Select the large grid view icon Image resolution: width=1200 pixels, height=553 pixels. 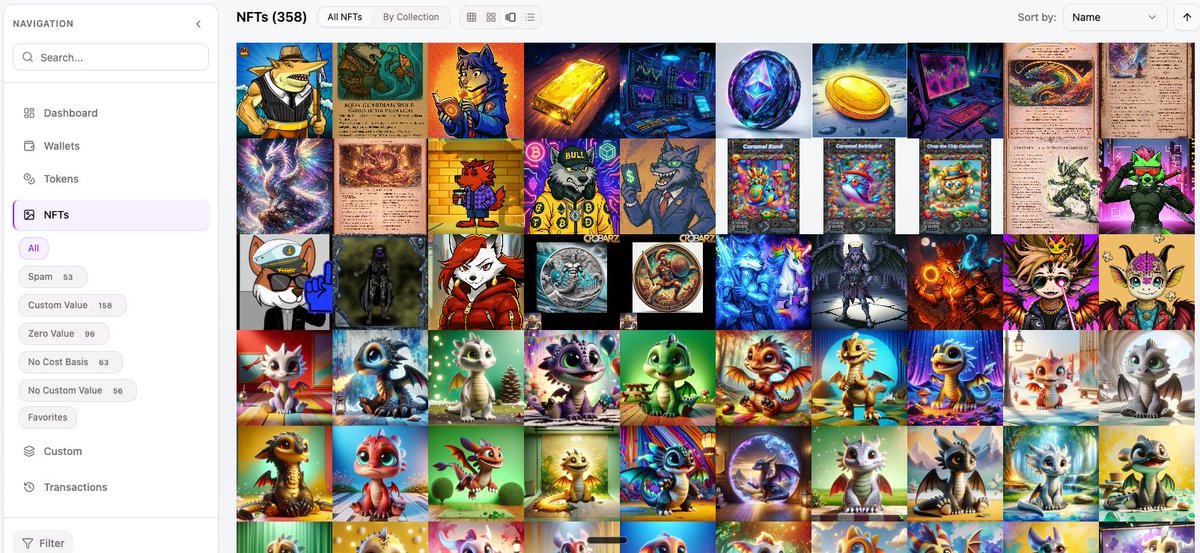pyautogui.click(x=491, y=17)
